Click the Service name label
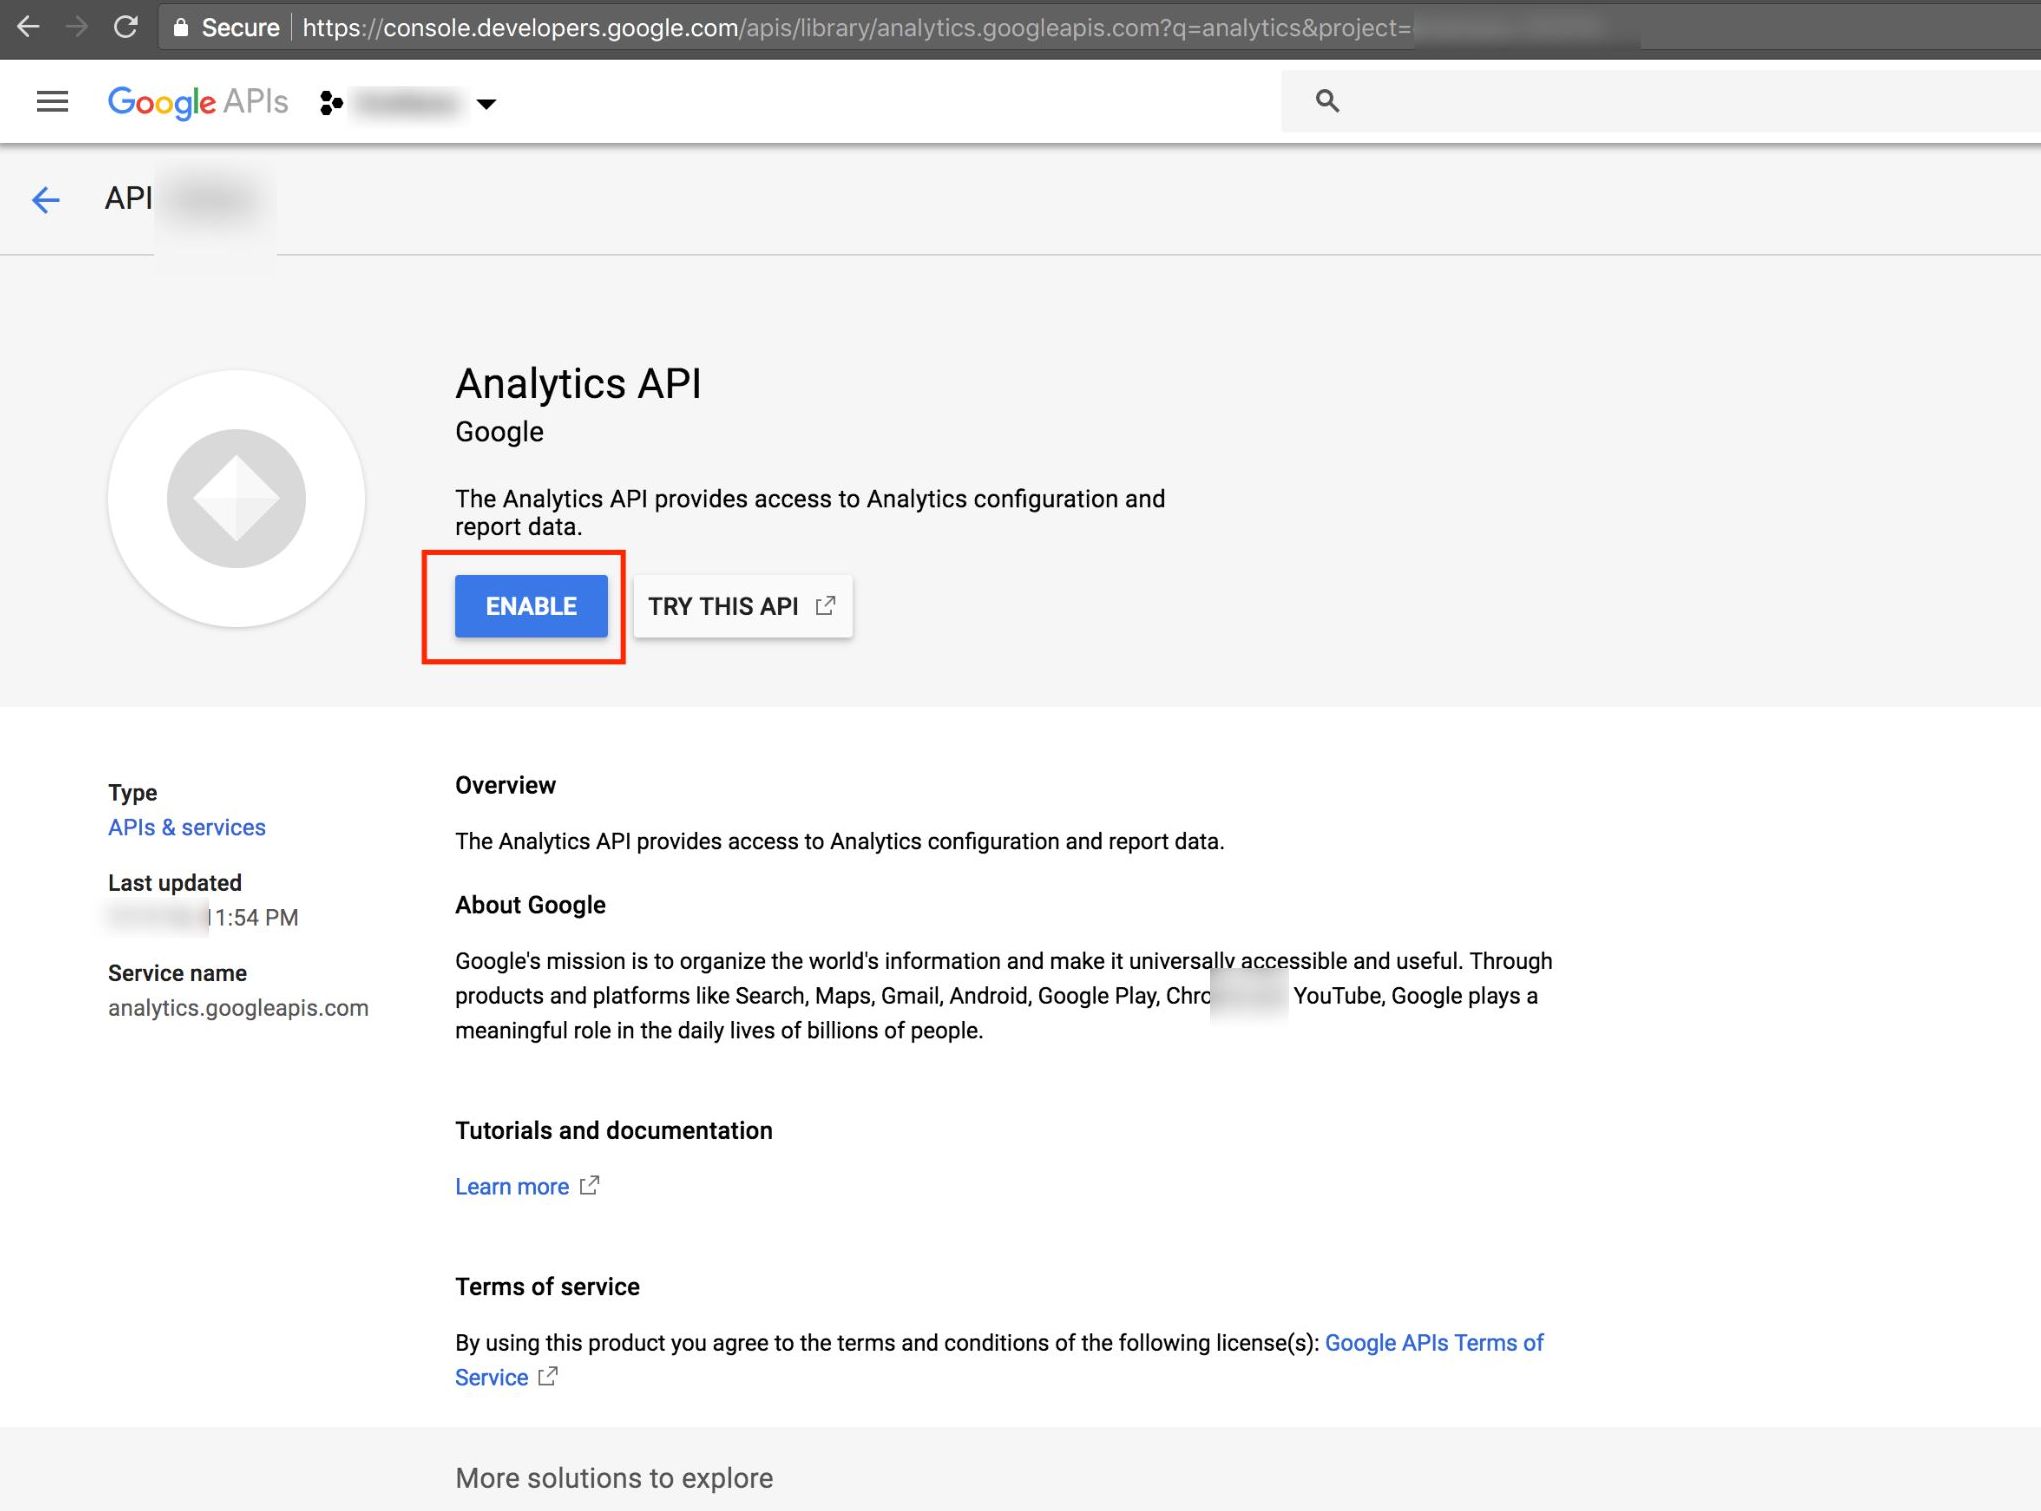The height and width of the screenshot is (1511, 2041). pyautogui.click(x=177, y=974)
